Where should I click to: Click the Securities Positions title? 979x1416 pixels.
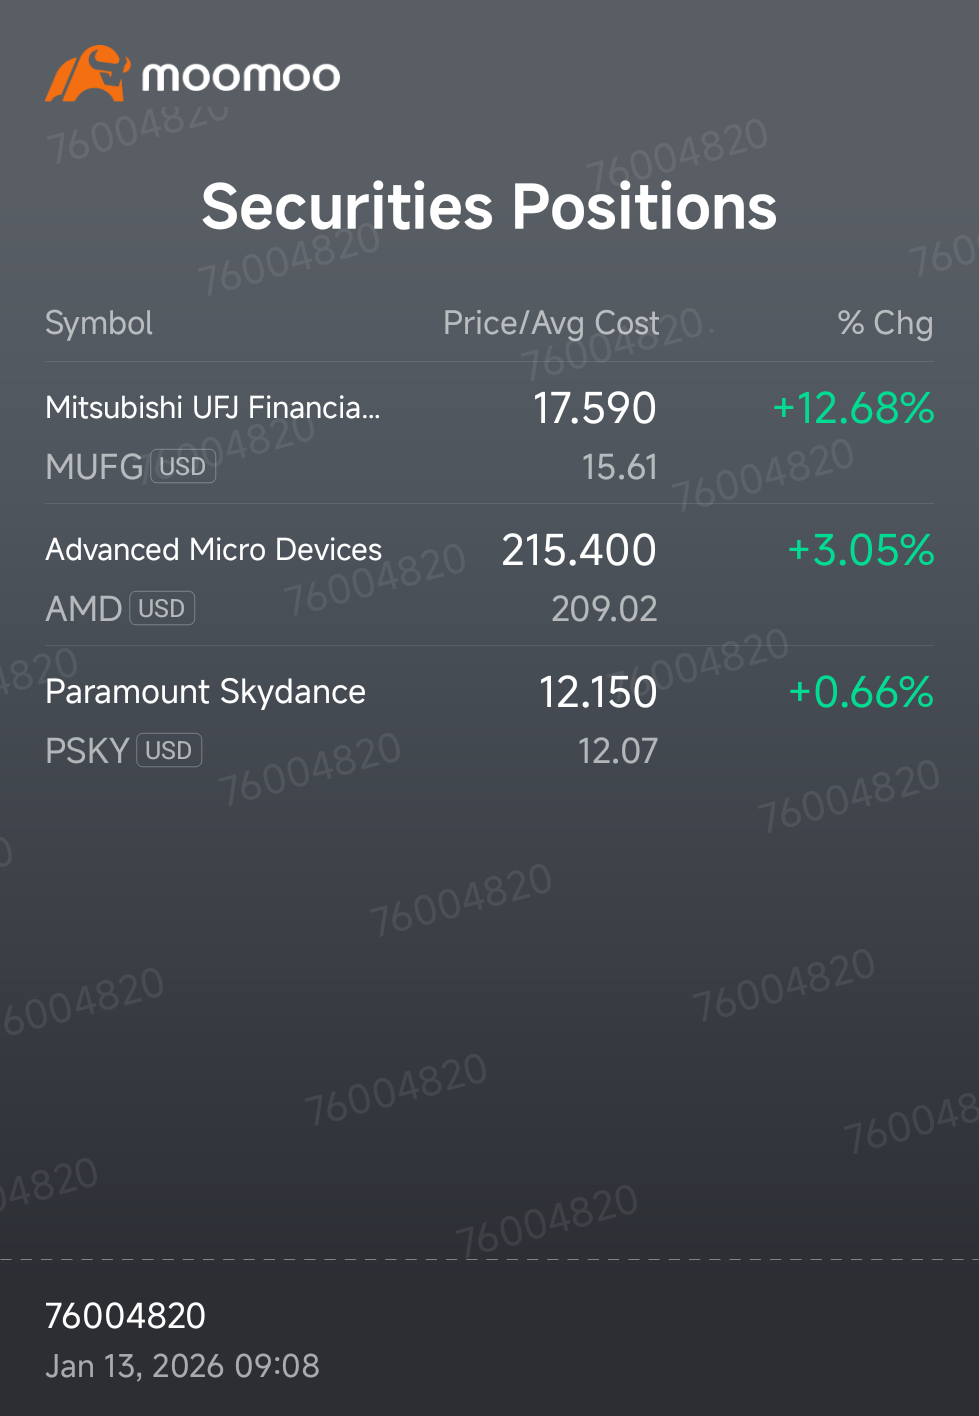[489, 207]
